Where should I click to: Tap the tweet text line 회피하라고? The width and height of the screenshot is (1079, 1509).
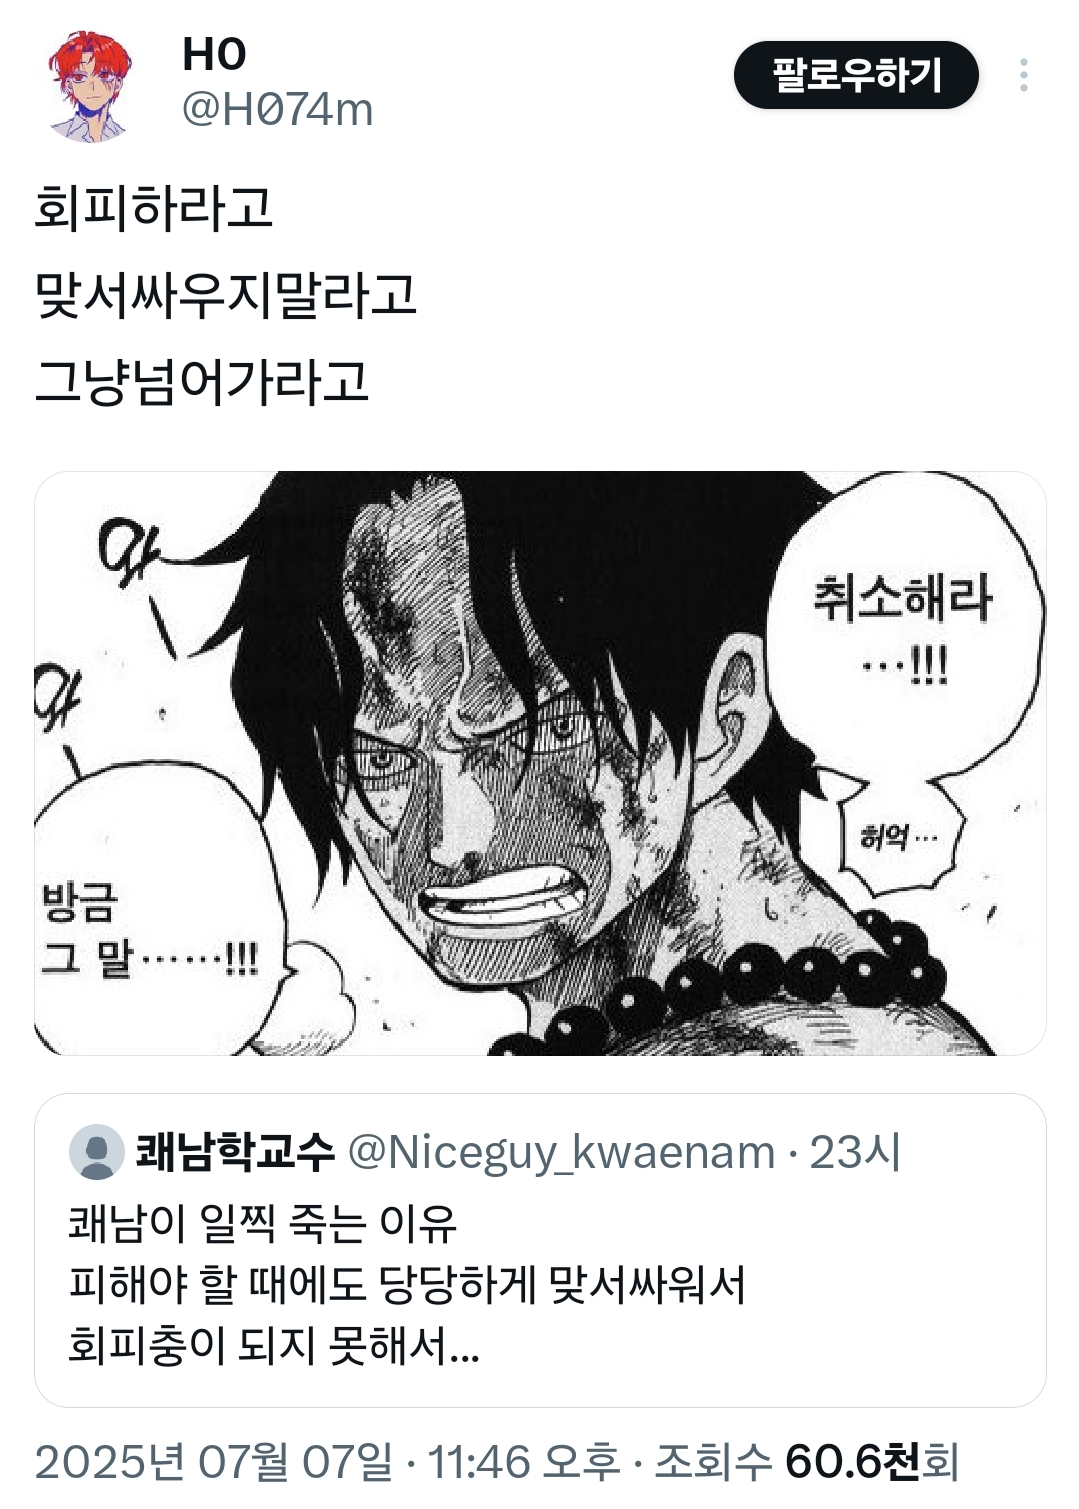point(154,207)
